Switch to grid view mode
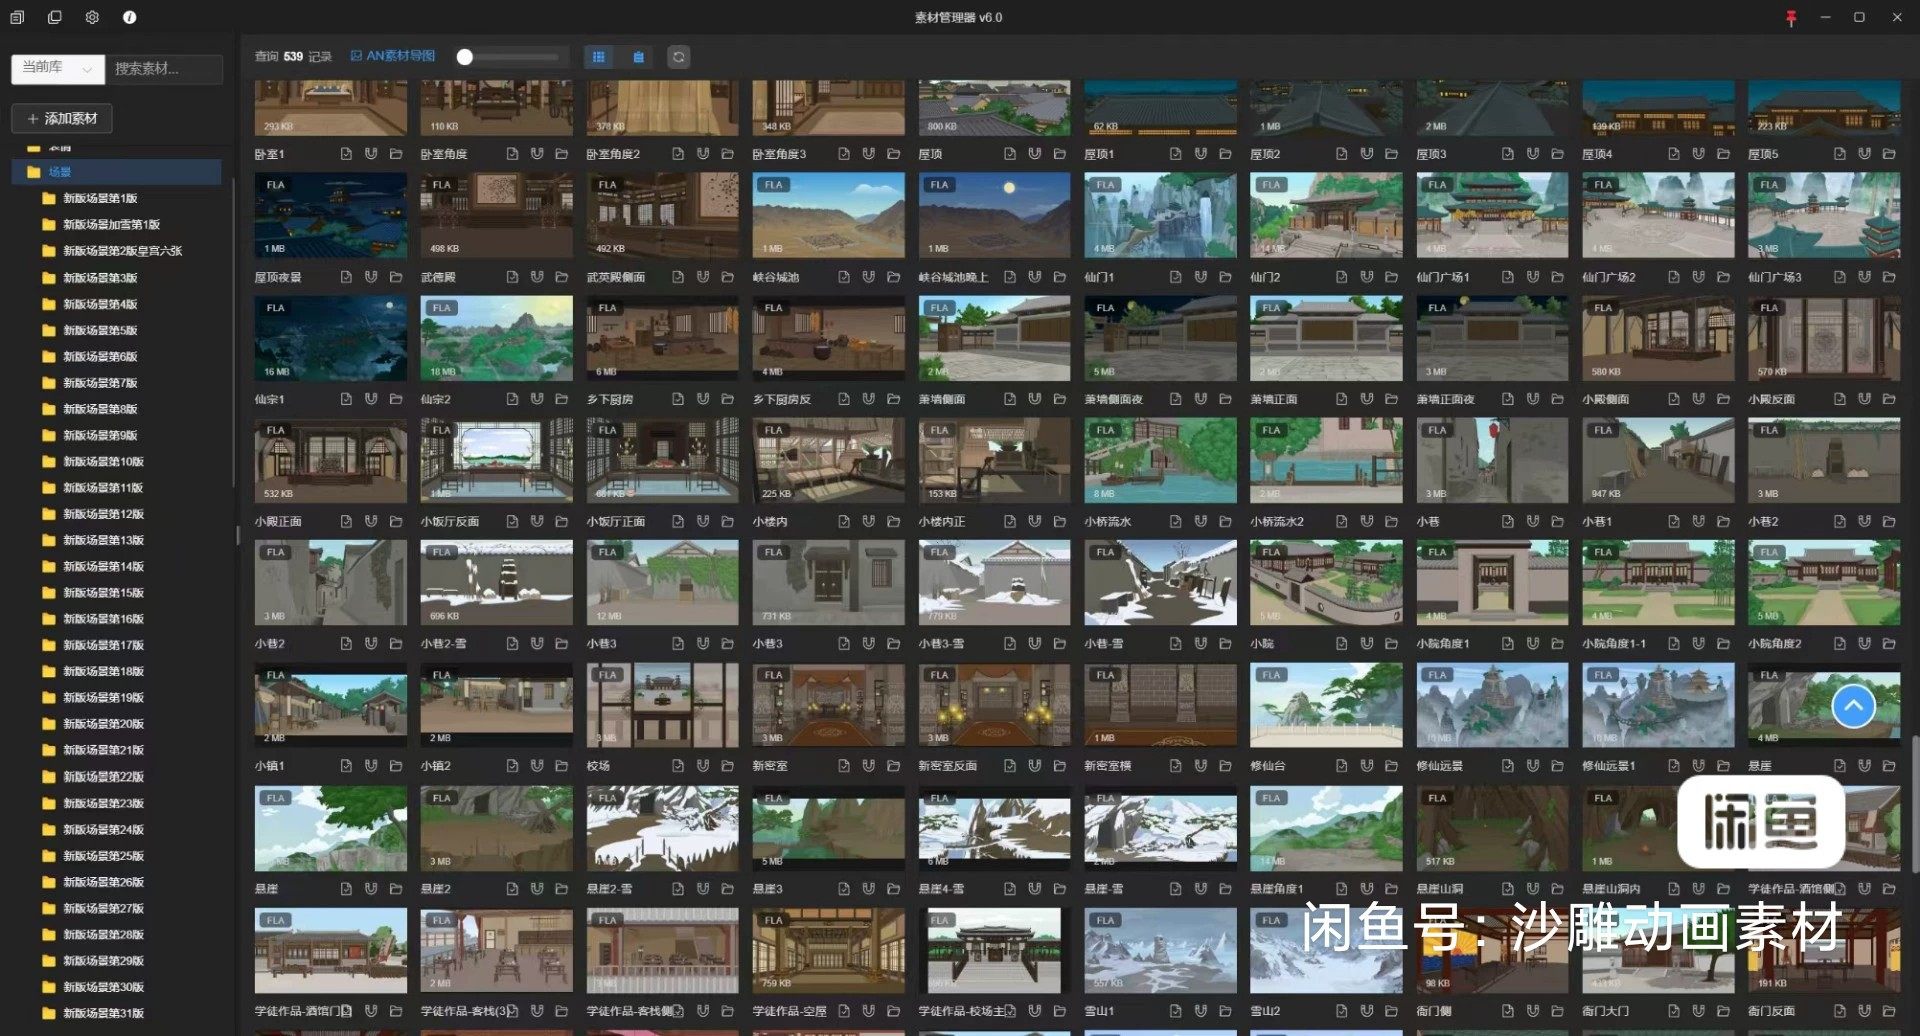1920x1036 pixels. [599, 57]
